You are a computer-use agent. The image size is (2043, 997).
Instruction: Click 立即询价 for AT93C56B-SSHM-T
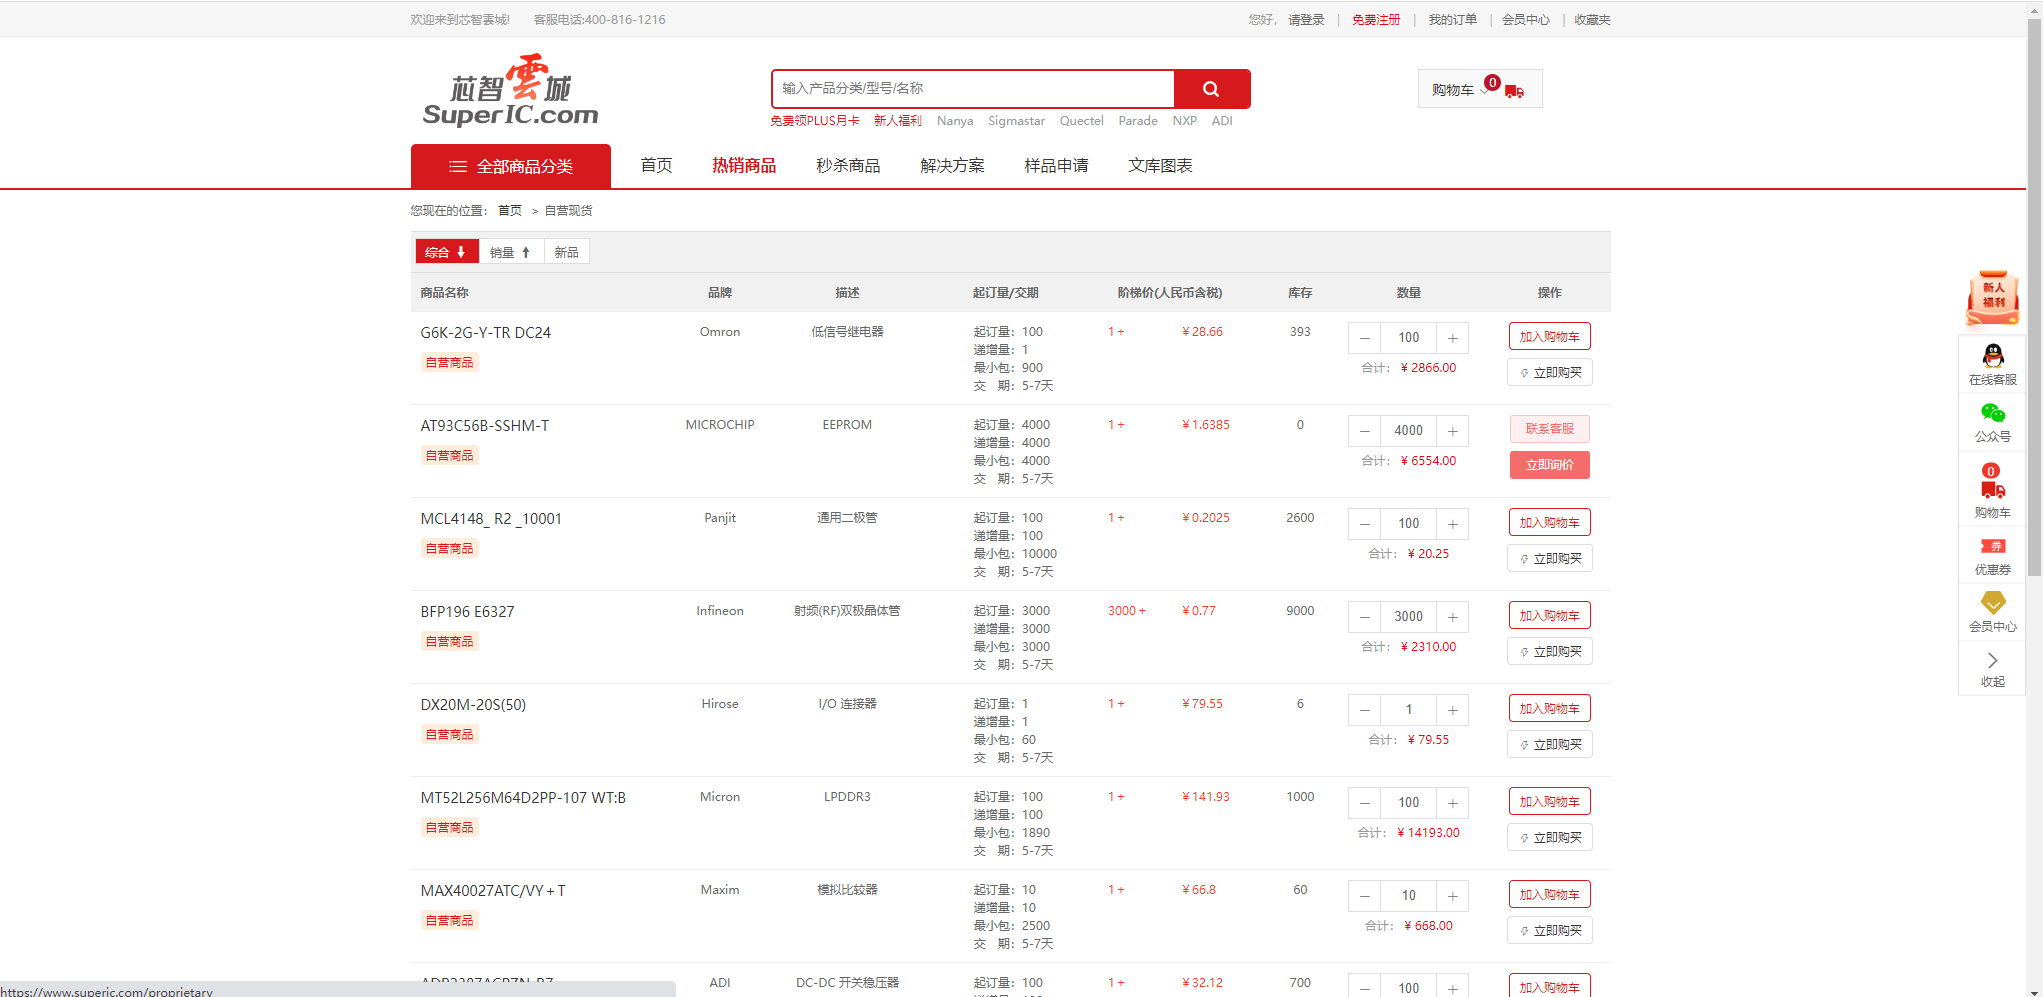click(x=1549, y=465)
